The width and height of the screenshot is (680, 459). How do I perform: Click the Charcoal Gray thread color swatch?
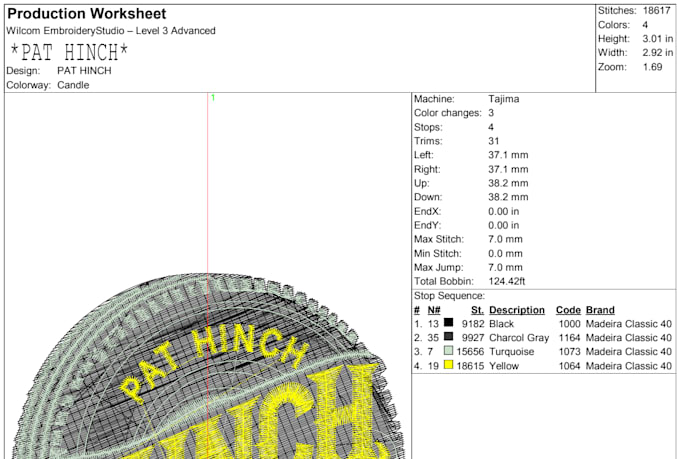click(448, 336)
